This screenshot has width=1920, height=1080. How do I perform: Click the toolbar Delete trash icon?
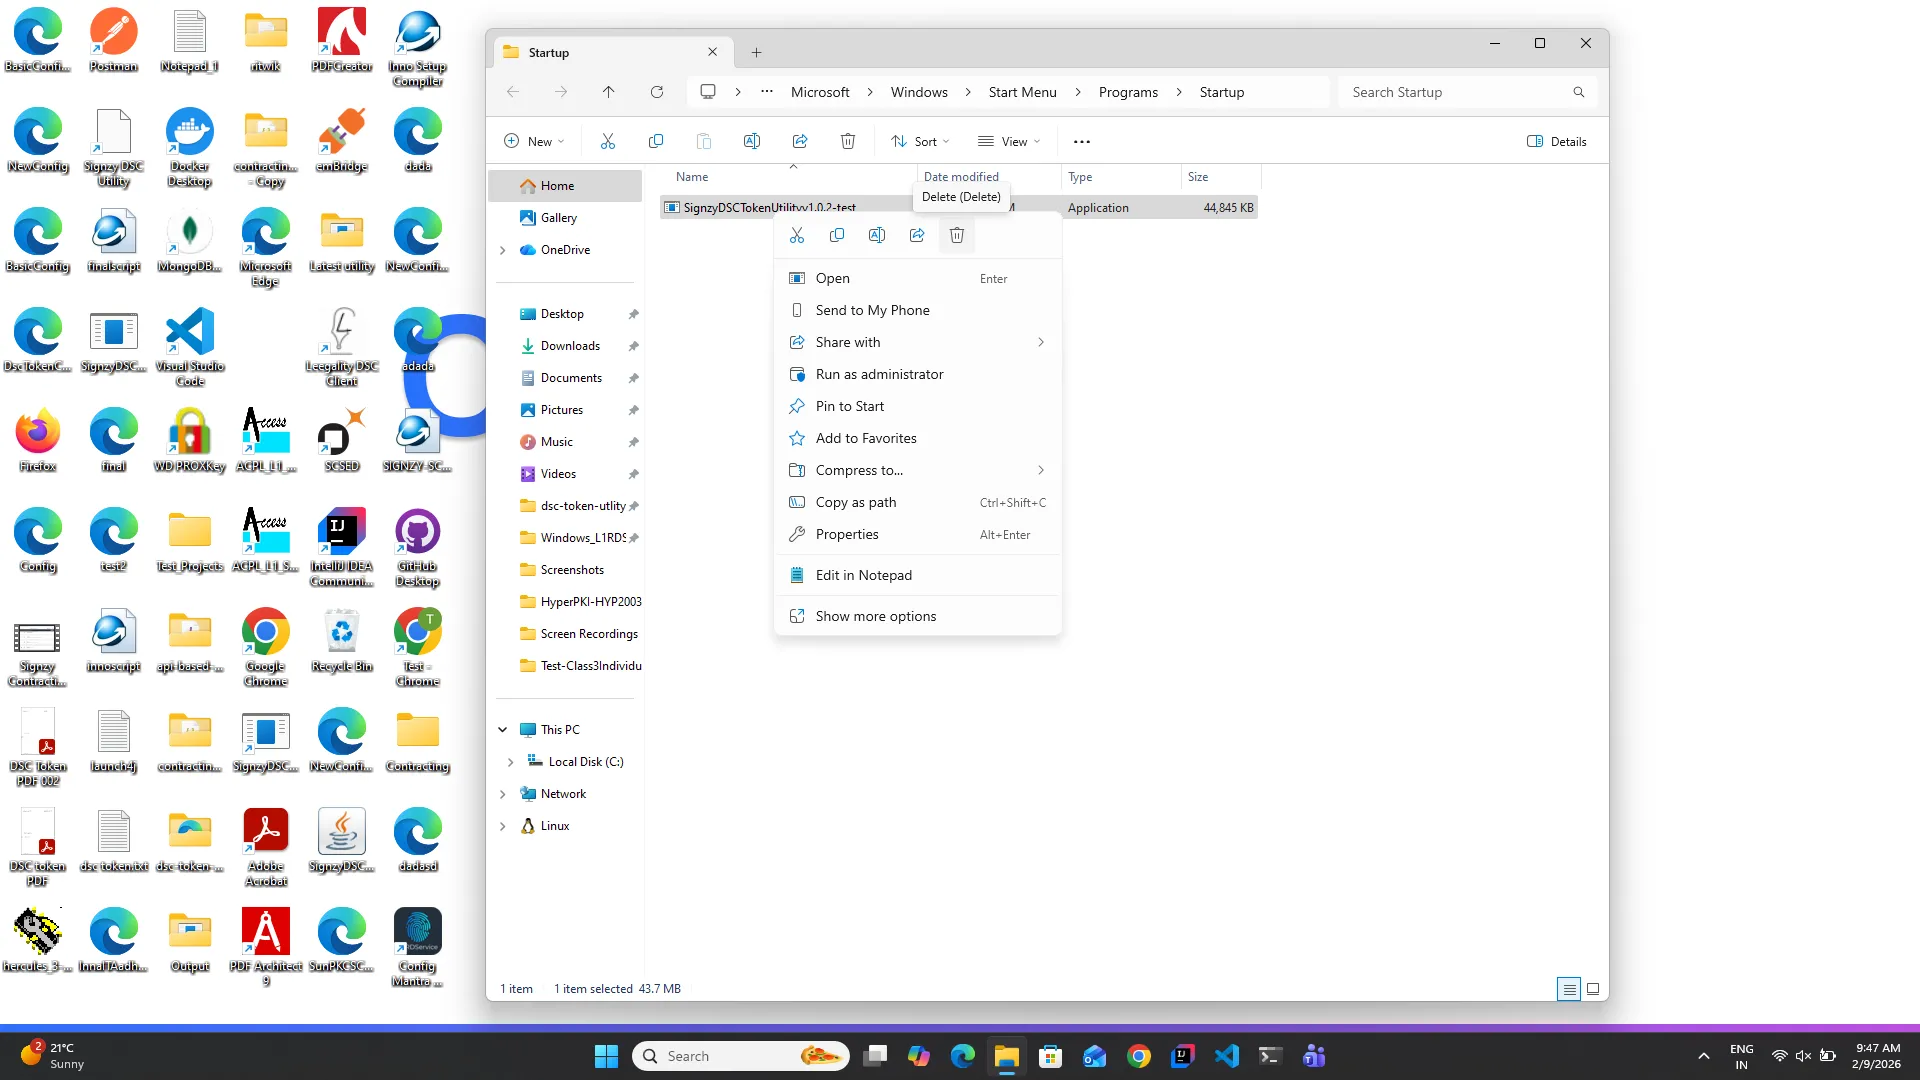(848, 141)
